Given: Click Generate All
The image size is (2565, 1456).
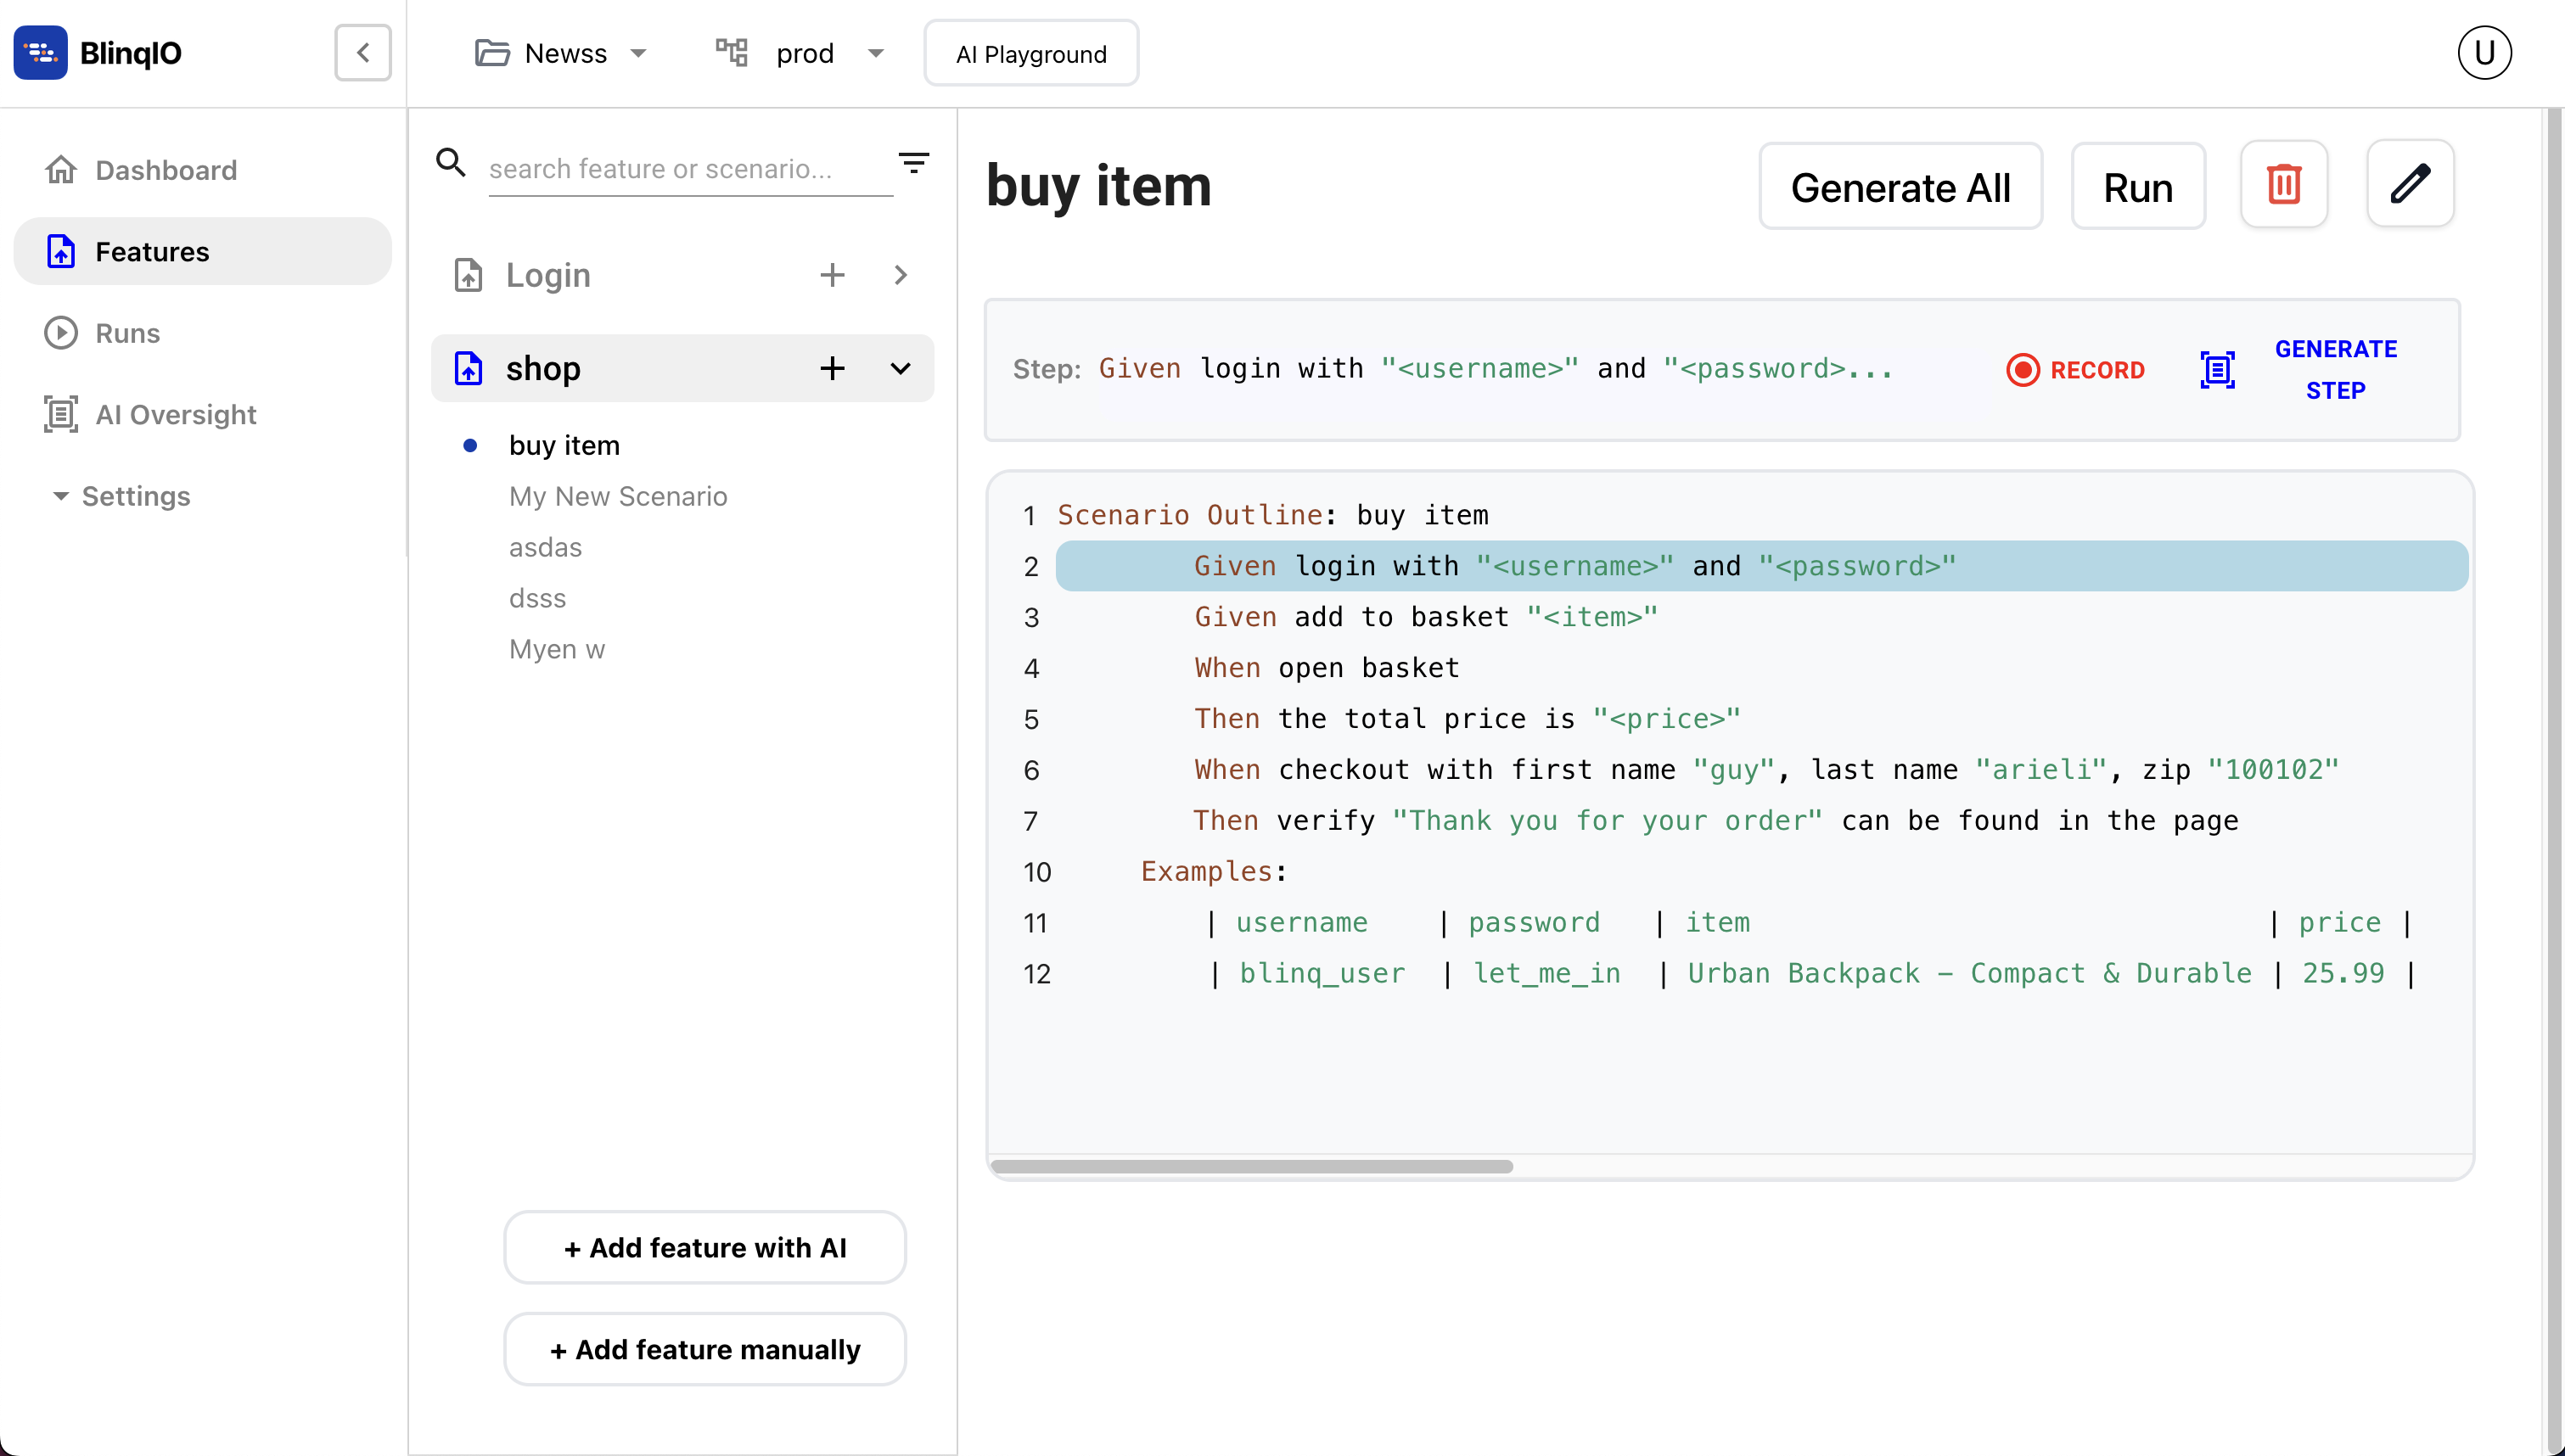Looking at the screenshot, I should pyautogui.click(x=1900, y=187).
